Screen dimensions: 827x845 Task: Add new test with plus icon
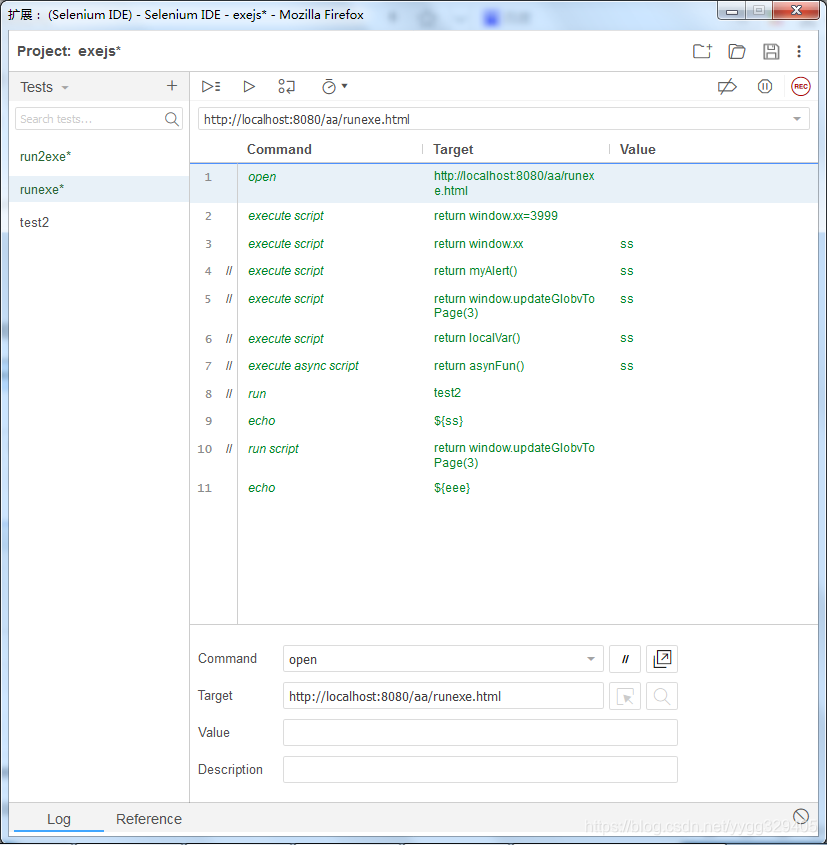172,86
